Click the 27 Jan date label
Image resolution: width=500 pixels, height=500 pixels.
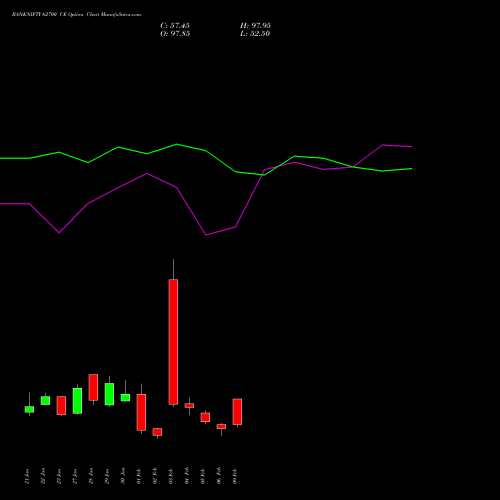pos(75,476)
